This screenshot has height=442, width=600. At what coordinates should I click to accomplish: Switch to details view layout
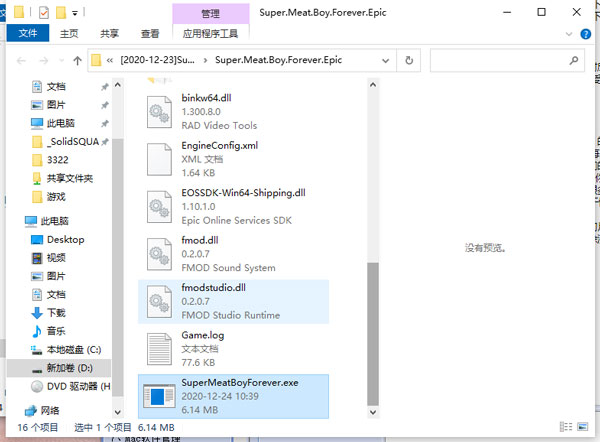click(x=566, y=427)
